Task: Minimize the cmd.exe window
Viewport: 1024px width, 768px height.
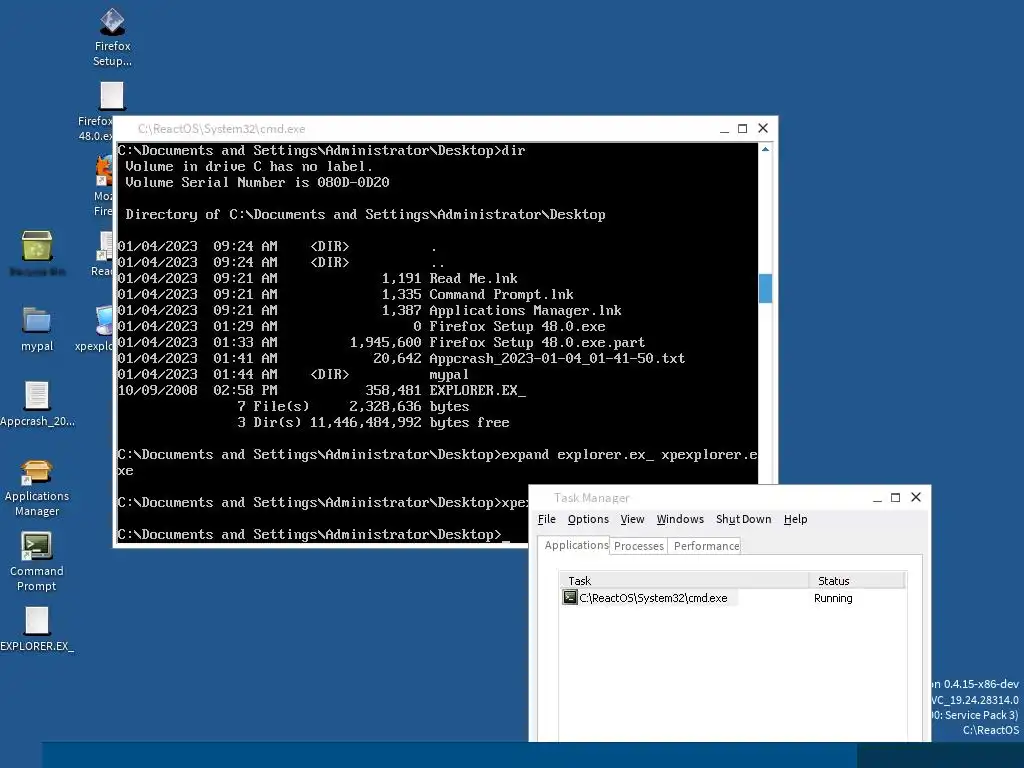Action: 724,129
